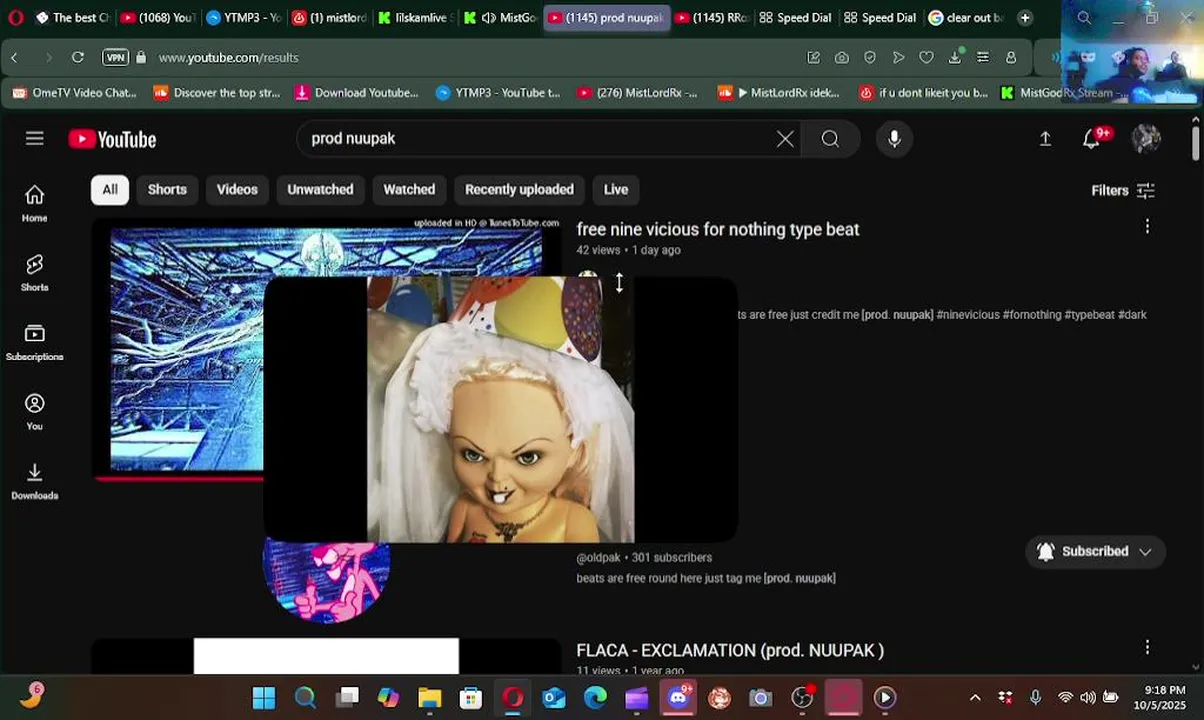Open Microsoft Edge from the taskbar
The height and width of the screenshot is (720, 1204).
click(595, 698)
